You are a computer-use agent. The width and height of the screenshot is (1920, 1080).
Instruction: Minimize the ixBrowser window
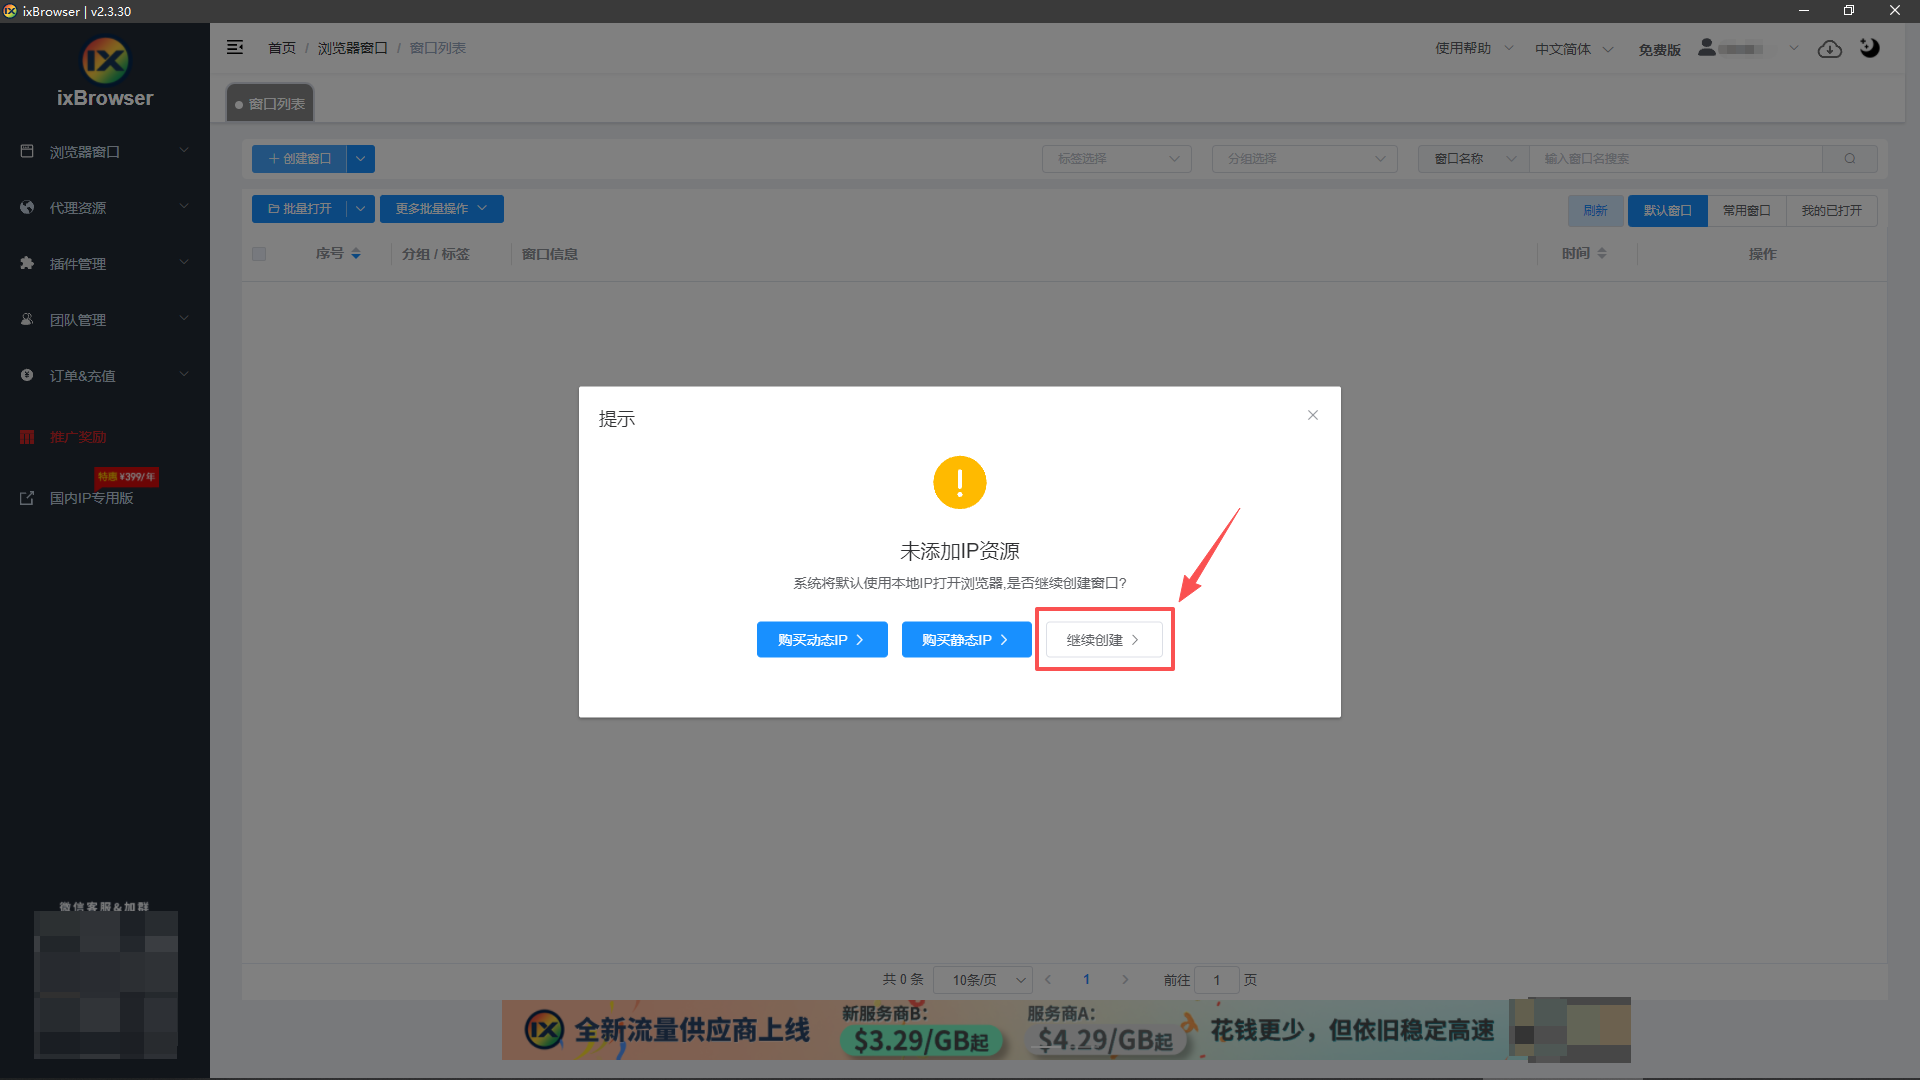(x=1804, y=11)
